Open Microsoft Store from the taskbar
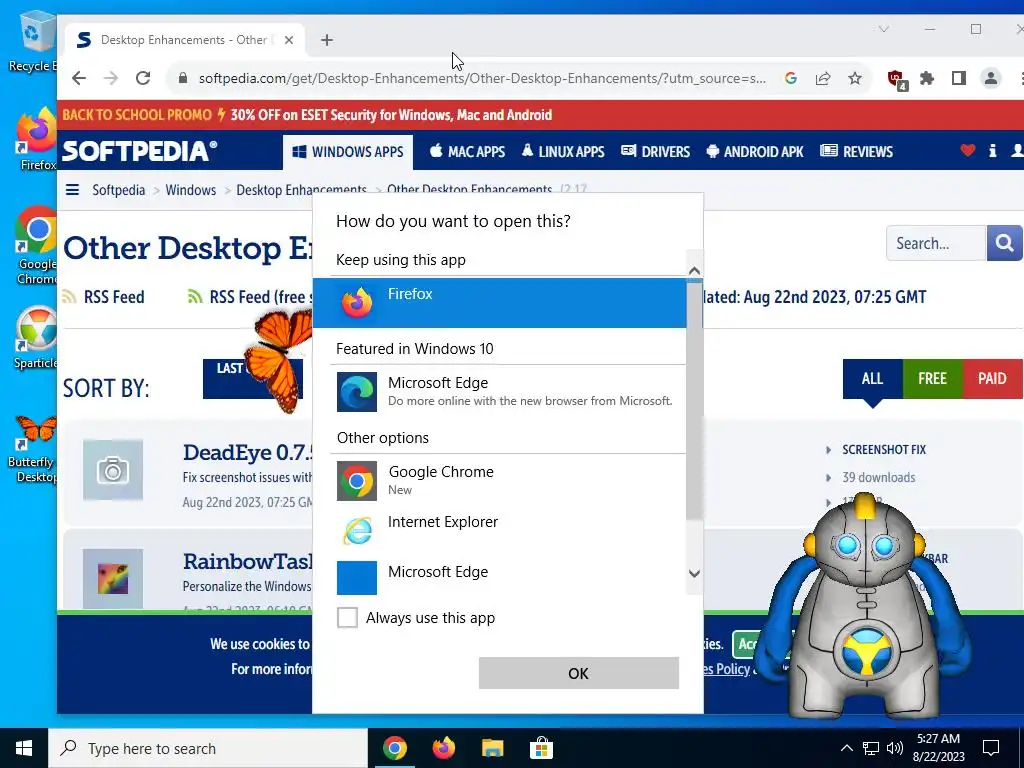Screen dimensions: 1024x768 tap(541, 748)
